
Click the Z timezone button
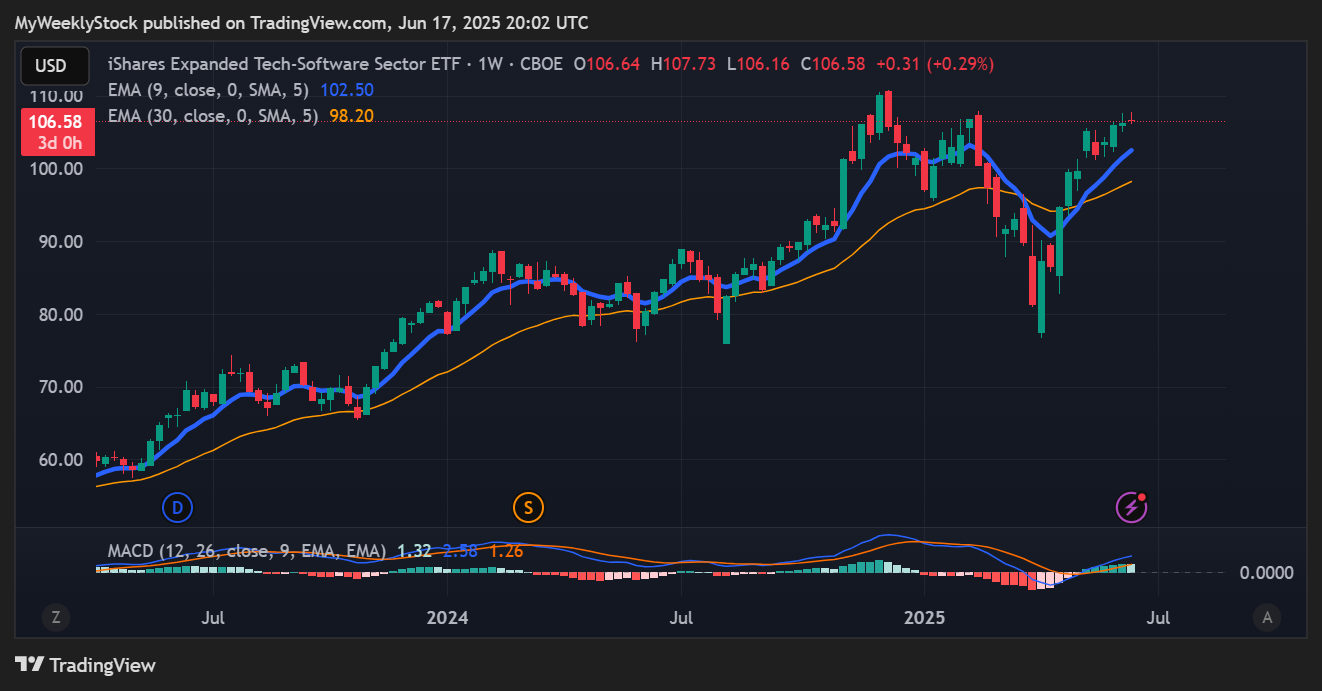tap(56, 617)
